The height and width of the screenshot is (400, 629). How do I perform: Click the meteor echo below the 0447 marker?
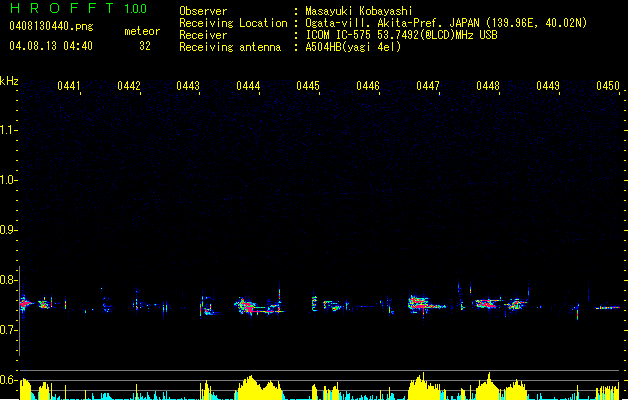(x=426, y=304)
